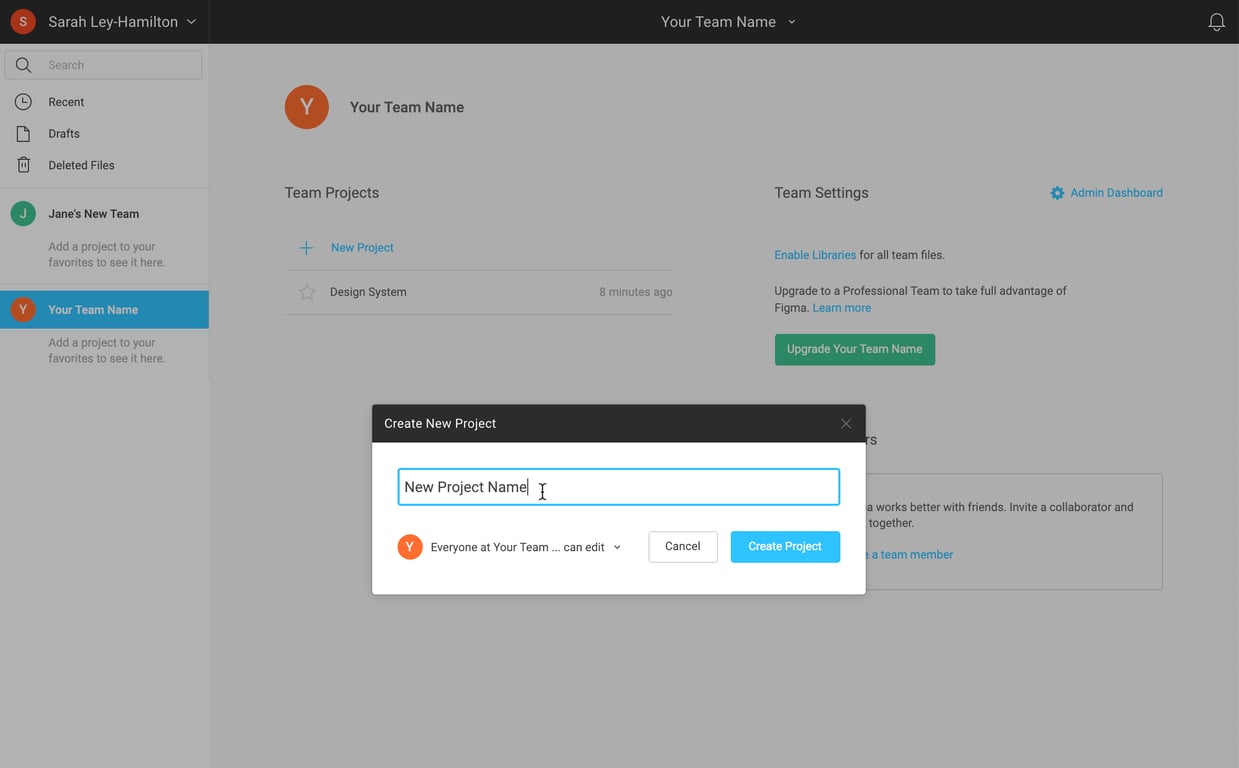Click the search magnifier icon
Image resolution: width=1239 pixels, height=768 pixels.
(x=23, y=65)
